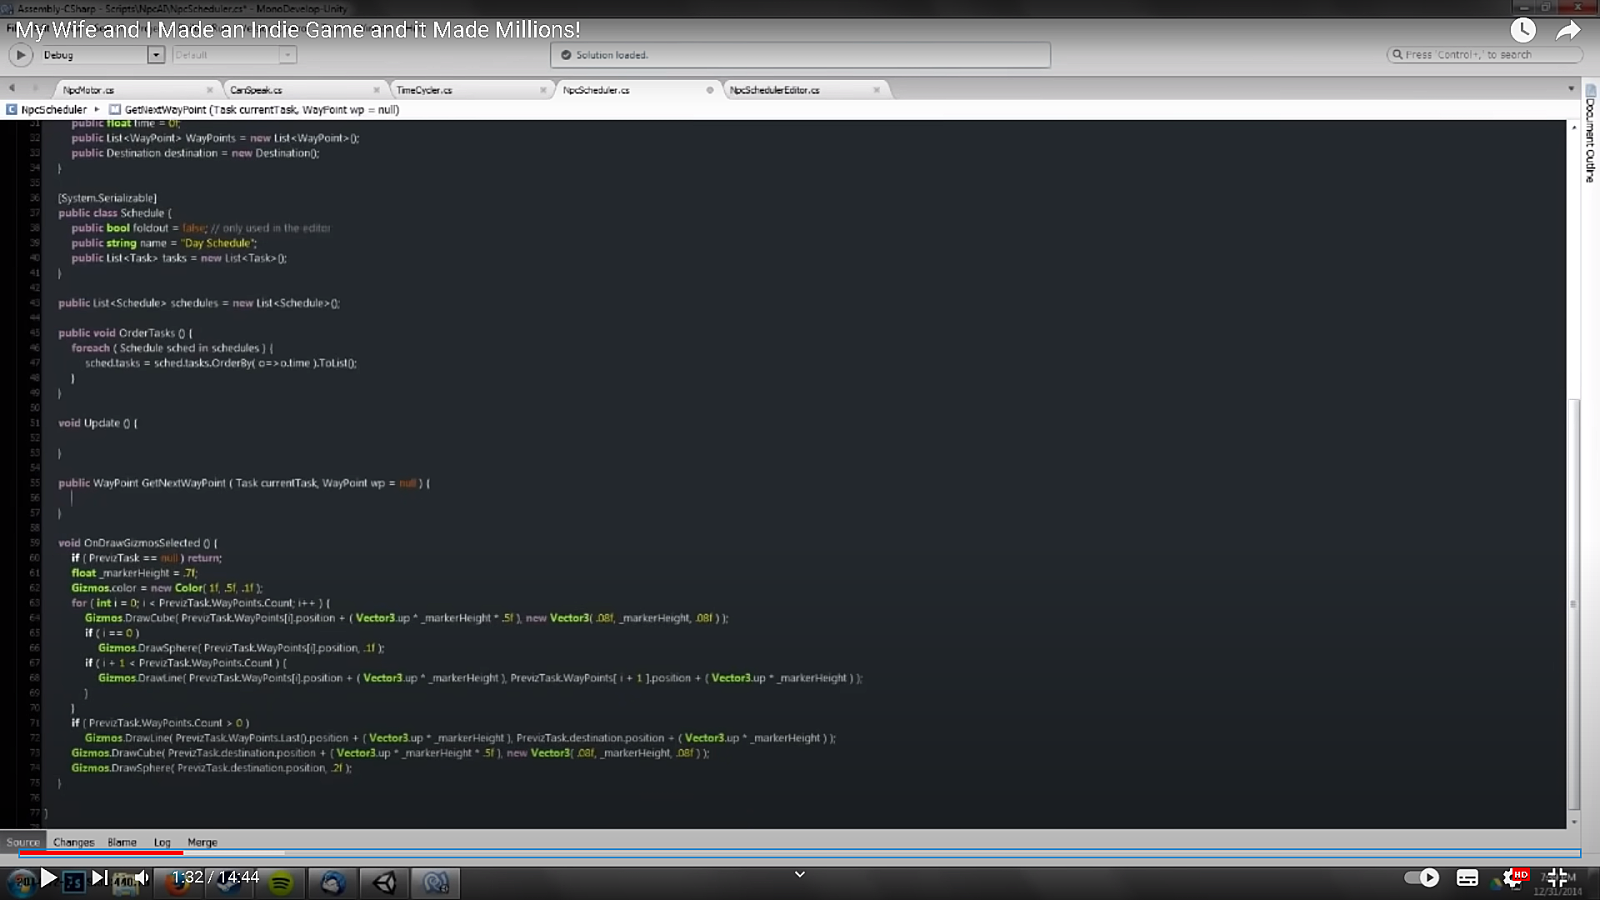1600x900 pixels.
Task: Click the red video progress bar
Action: tap(100, 853)
